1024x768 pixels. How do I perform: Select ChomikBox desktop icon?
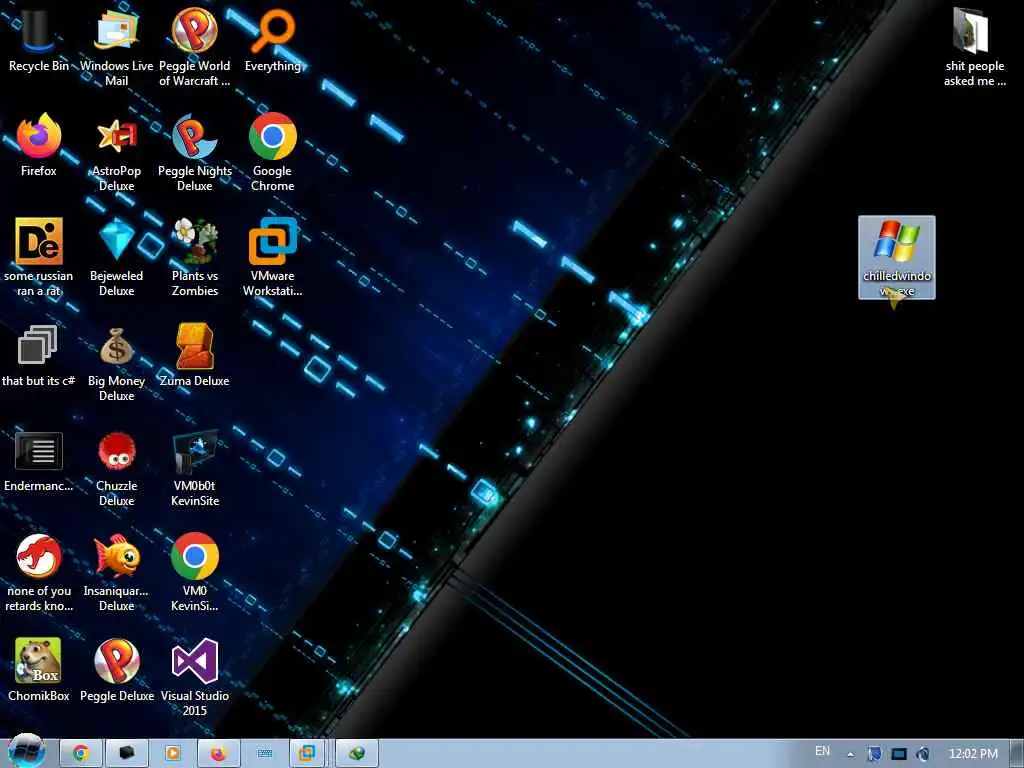(x=39, y=670)
